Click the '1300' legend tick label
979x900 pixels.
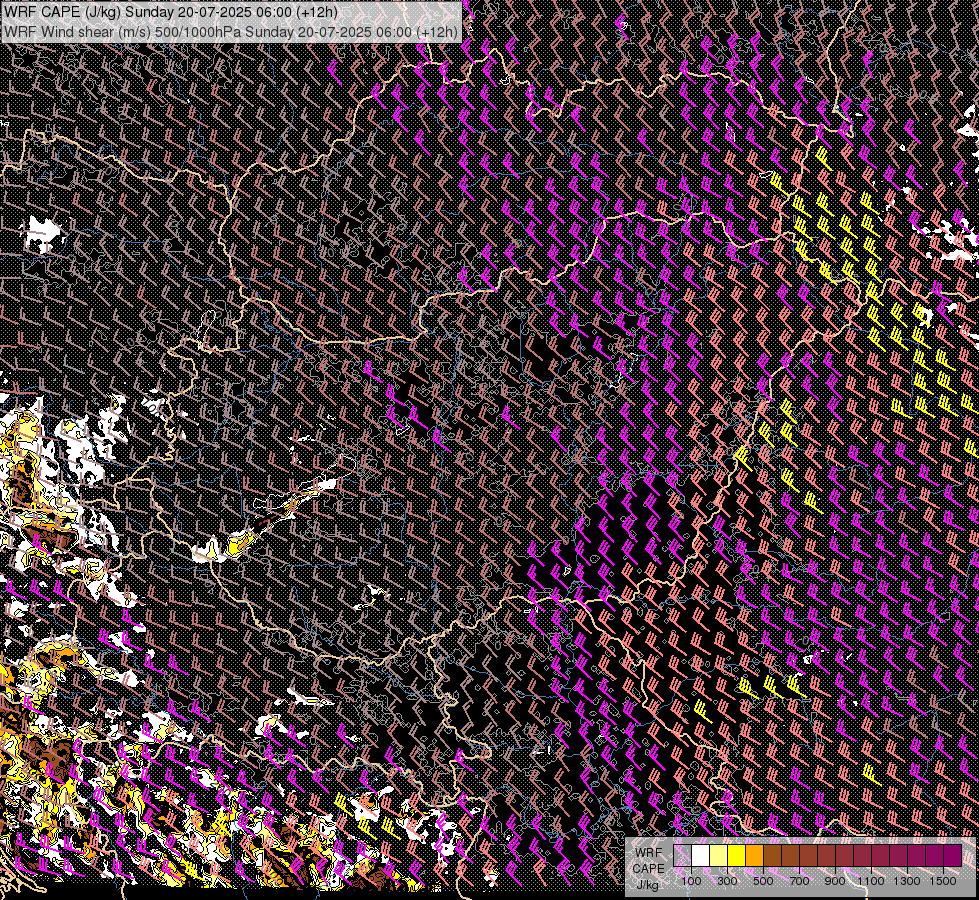[x=907, y=881]
